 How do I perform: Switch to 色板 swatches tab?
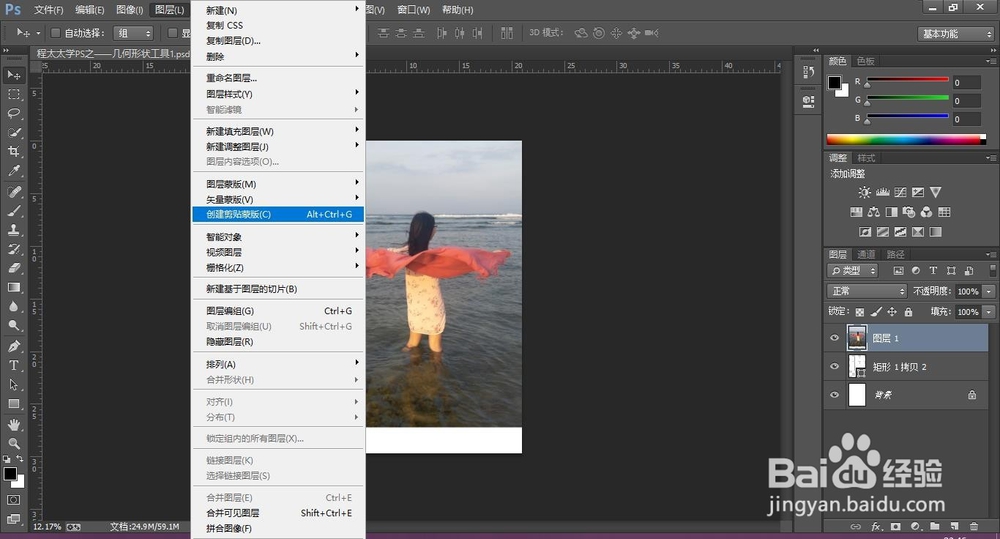(x=865, y=61)
